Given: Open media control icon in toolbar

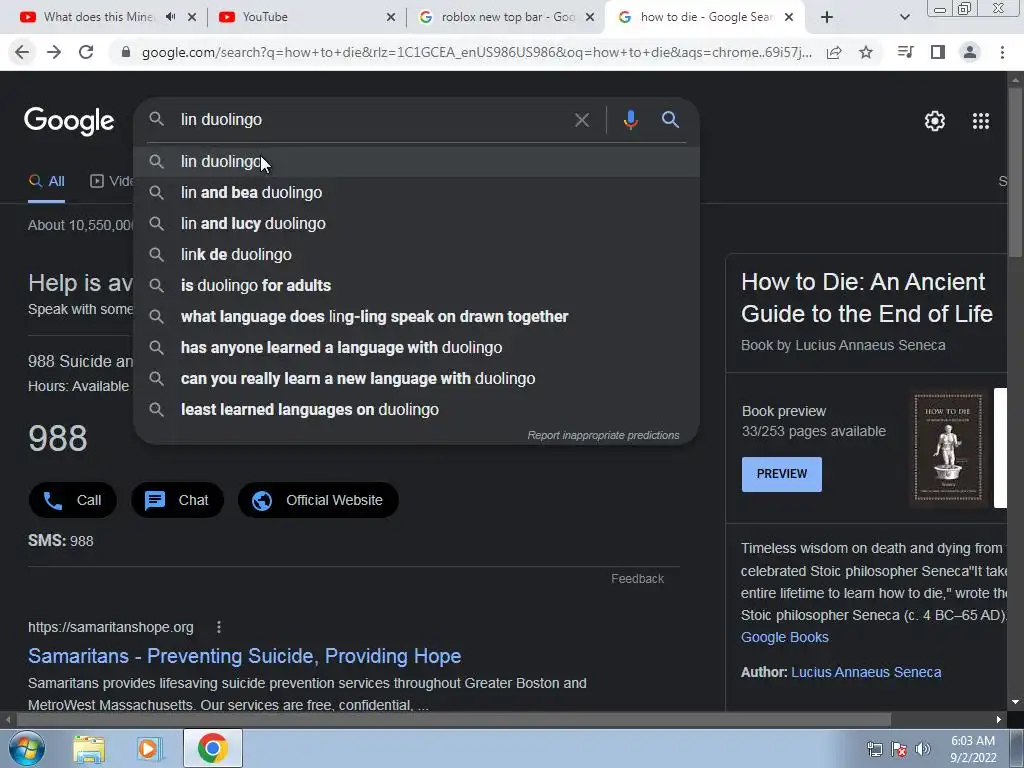Looking at the screenshot, I should pyautogui.click(x=905, y=52).
